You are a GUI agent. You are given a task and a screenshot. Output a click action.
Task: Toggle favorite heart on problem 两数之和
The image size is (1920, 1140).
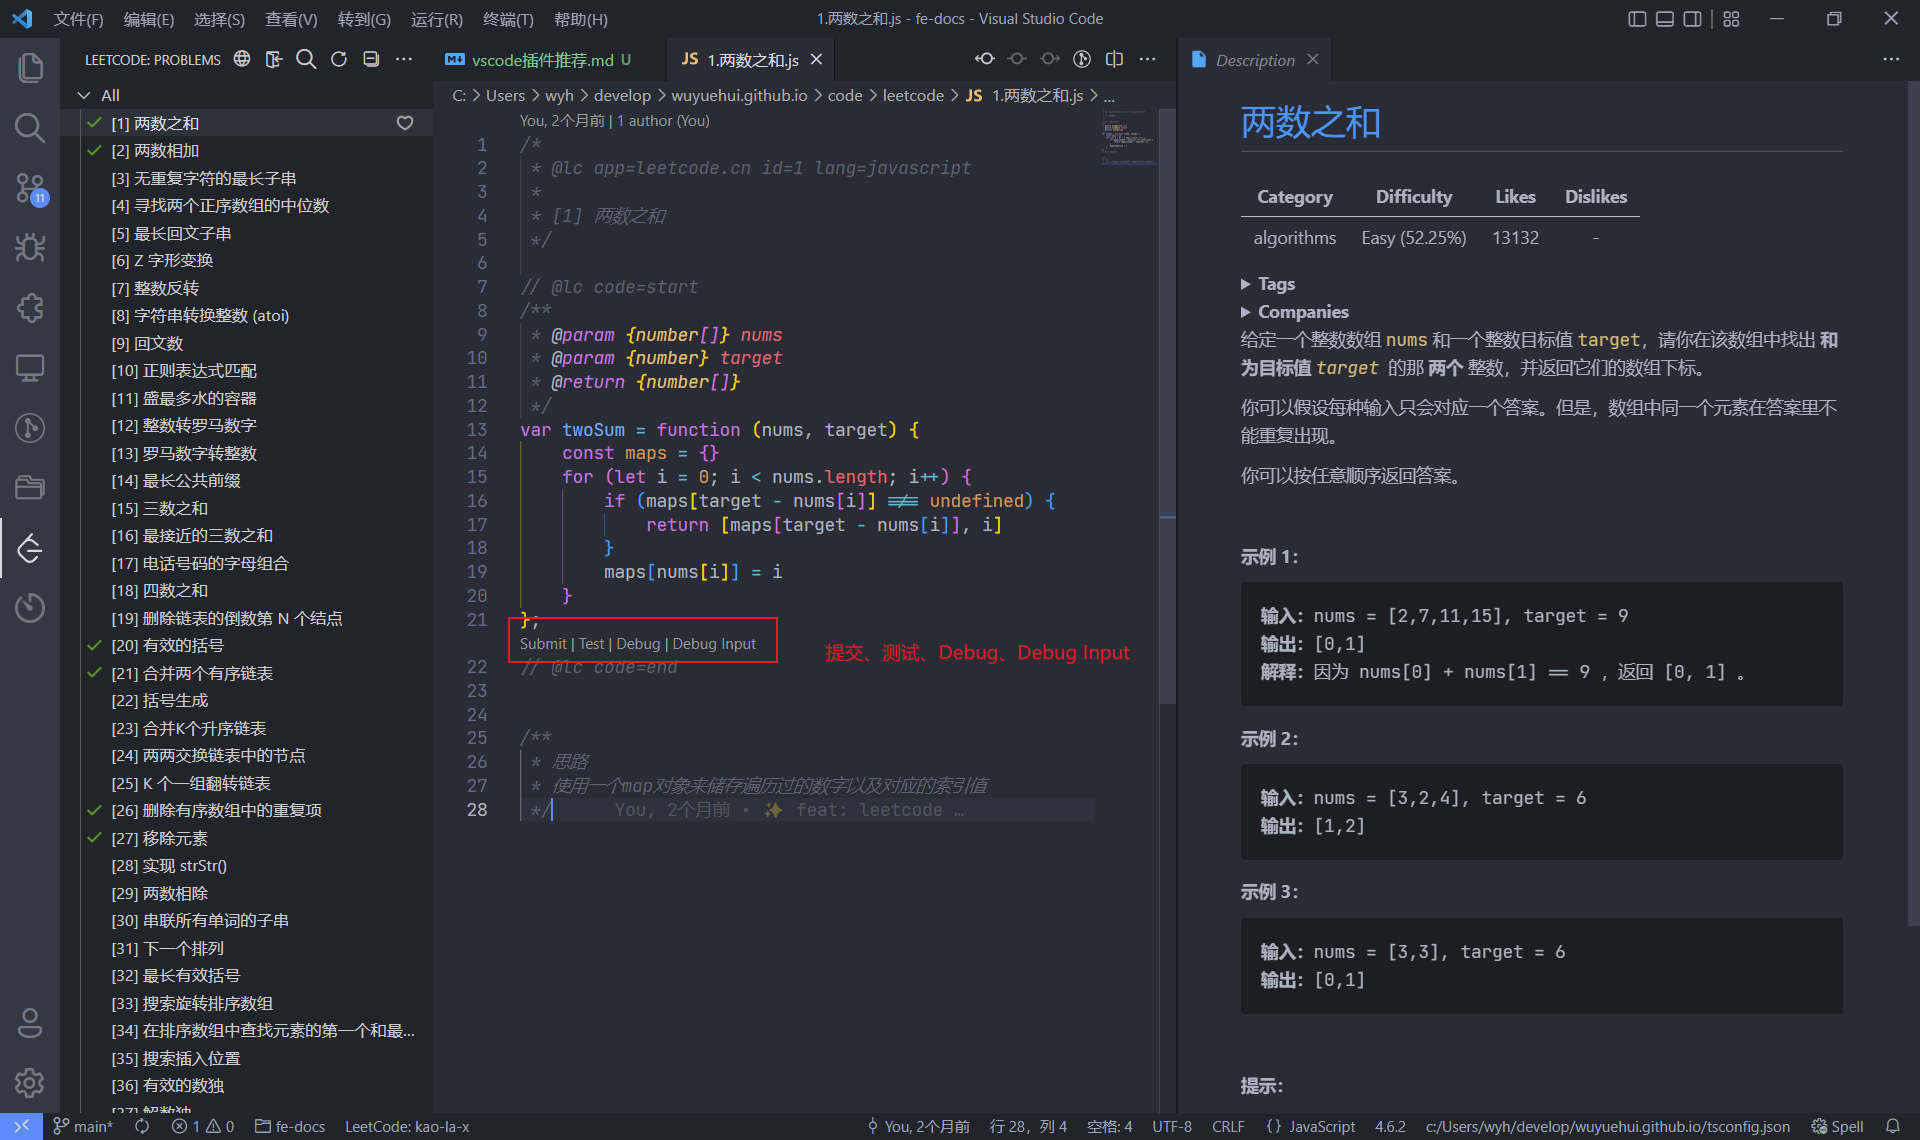(x=405, y=123)
